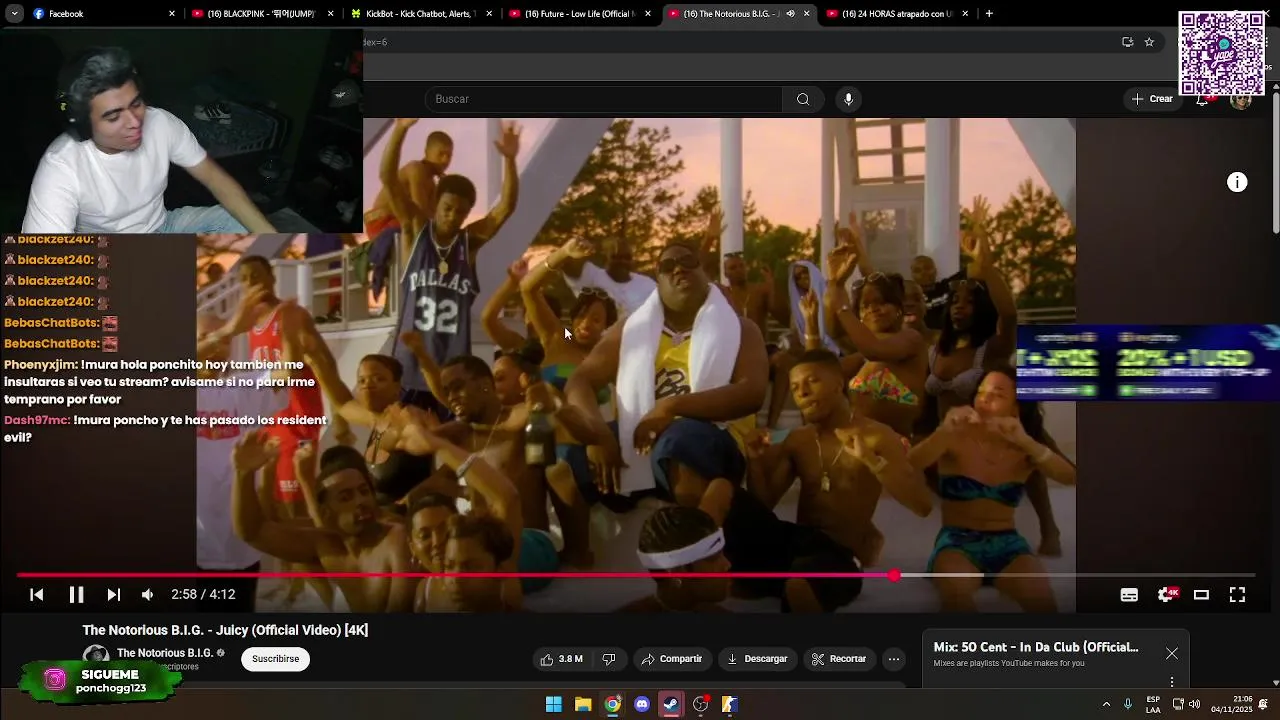Viewport: 1280px width, 720px height.
Task: Open player settings gear with 4K badge
Action: [1166, 594]
